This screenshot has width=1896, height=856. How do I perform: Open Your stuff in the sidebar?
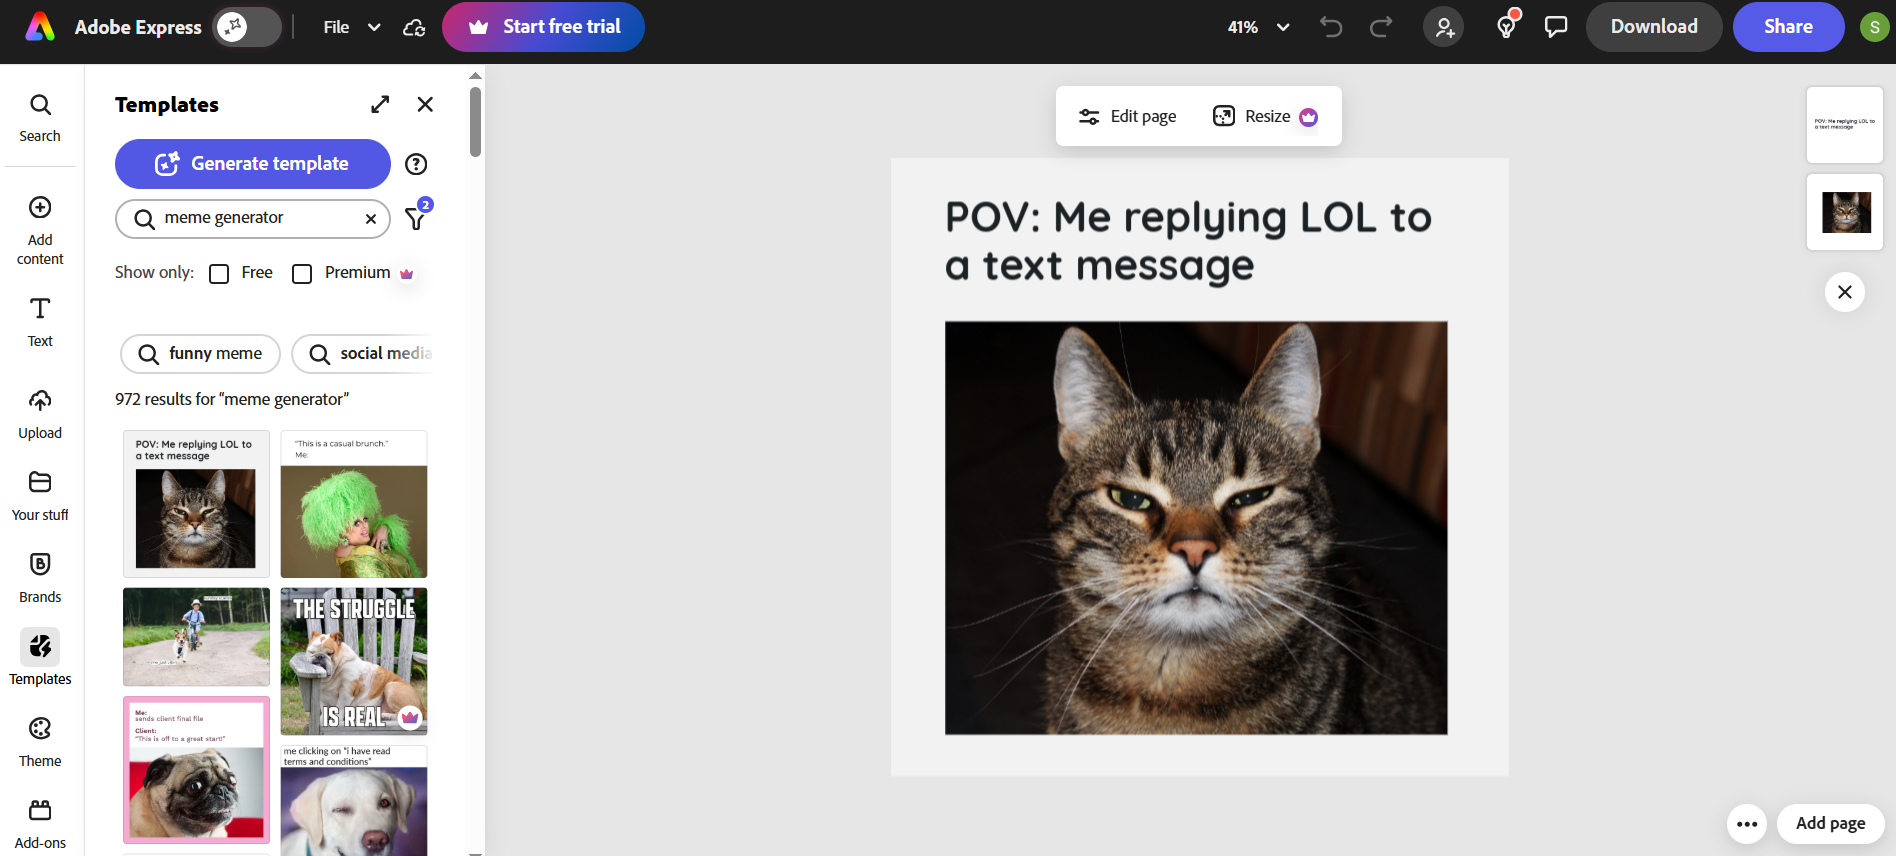(40, 496)
